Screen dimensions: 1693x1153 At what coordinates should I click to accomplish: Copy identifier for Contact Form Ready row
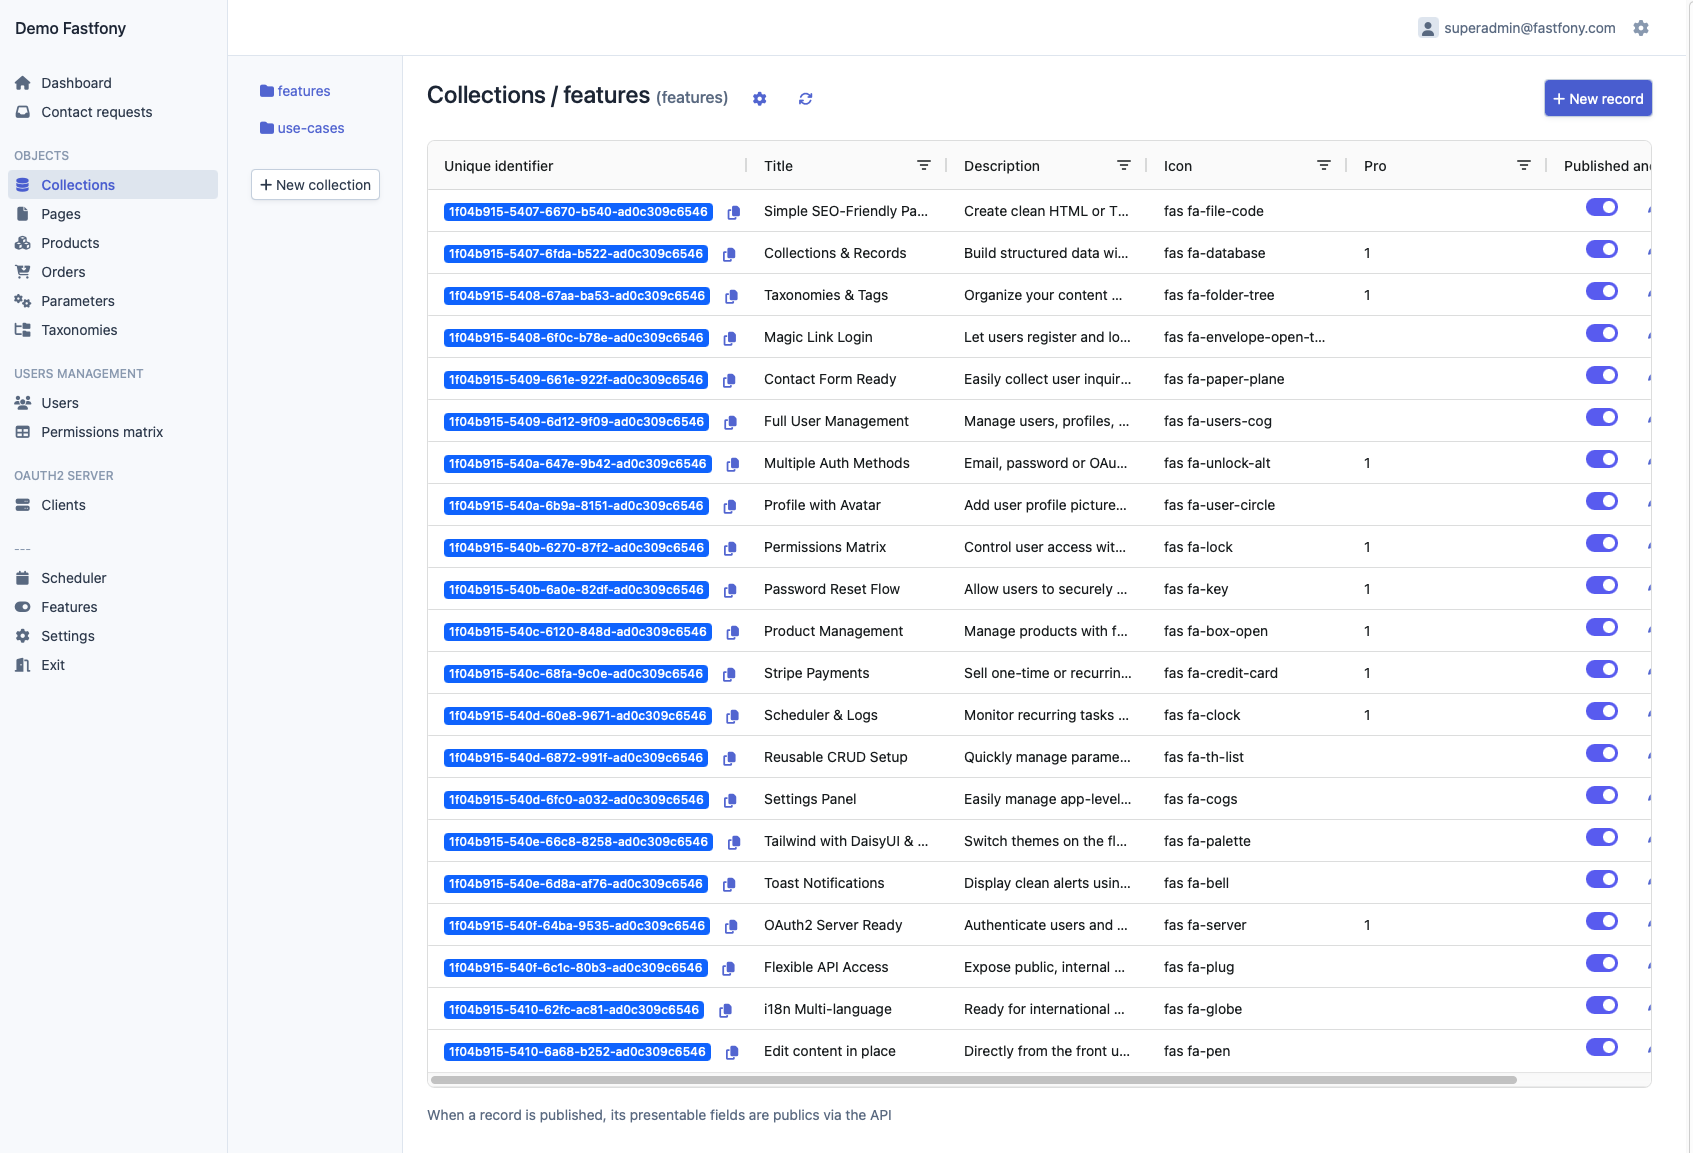pyautogui.click(x=729, y=381)
